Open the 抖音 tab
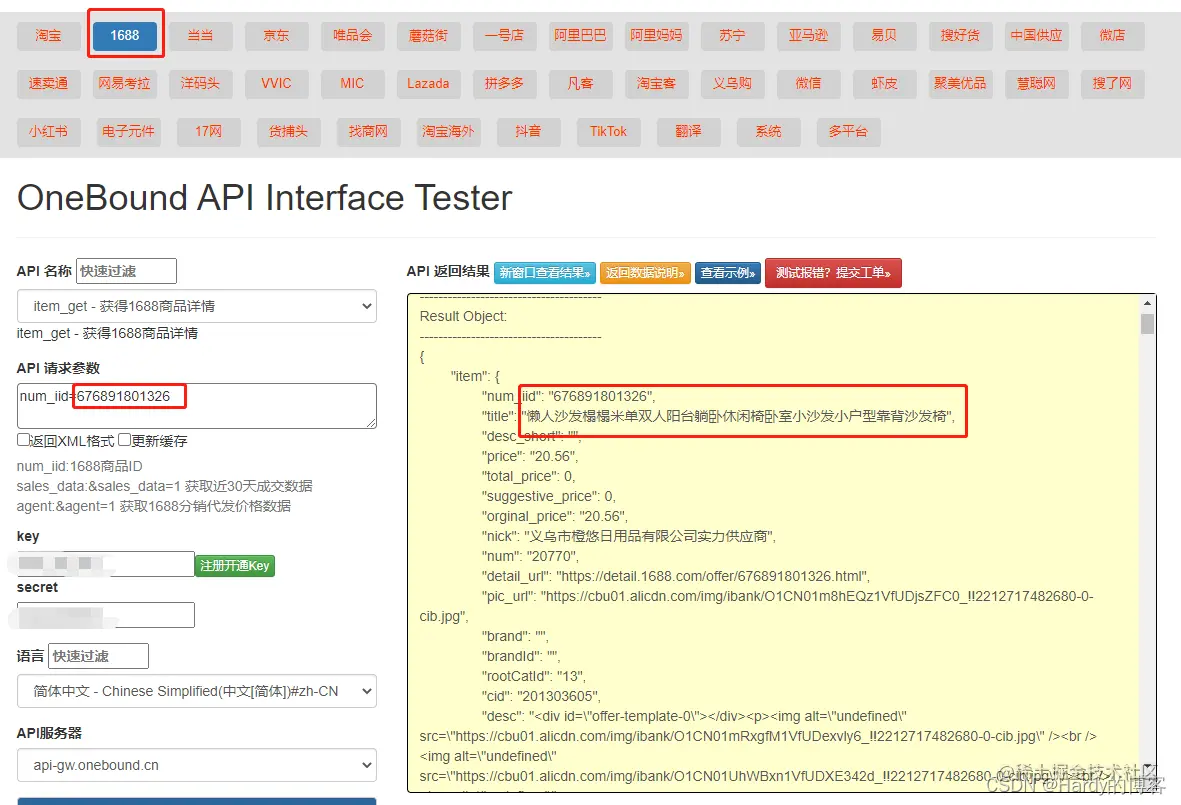This screenshot has width=1181, height=805. pyautogui.click(x=529, y=132)
